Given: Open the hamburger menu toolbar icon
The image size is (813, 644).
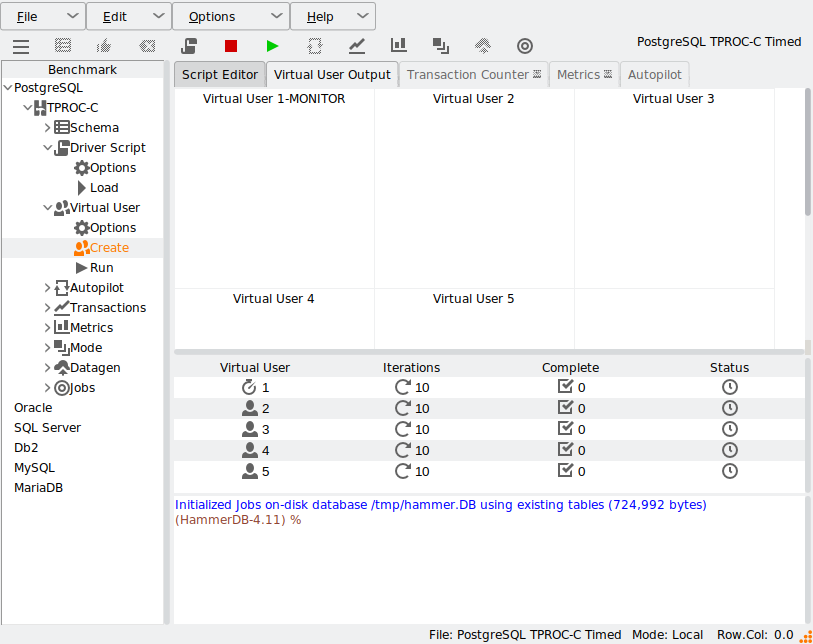Looking at the screenshot, I should [21, 46].
